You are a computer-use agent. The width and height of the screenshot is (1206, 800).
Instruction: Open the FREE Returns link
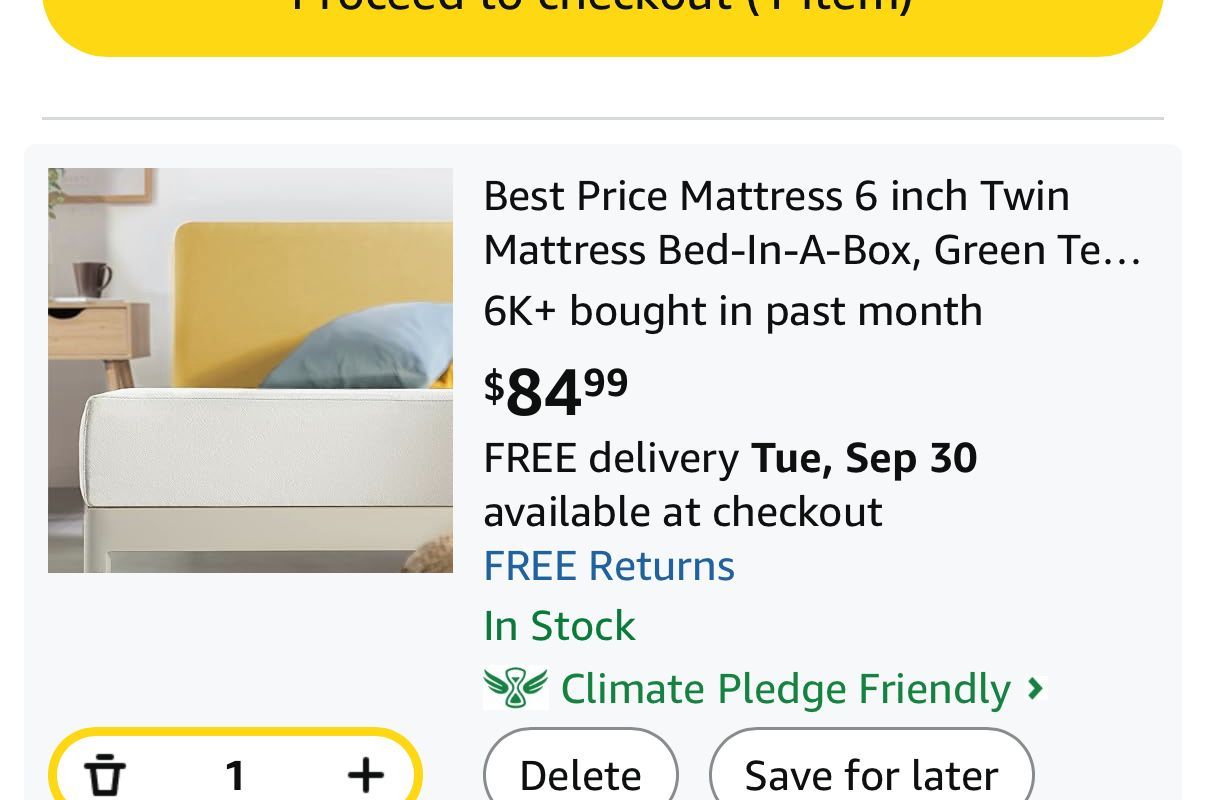pyautogui.click(x=609, y=566)
